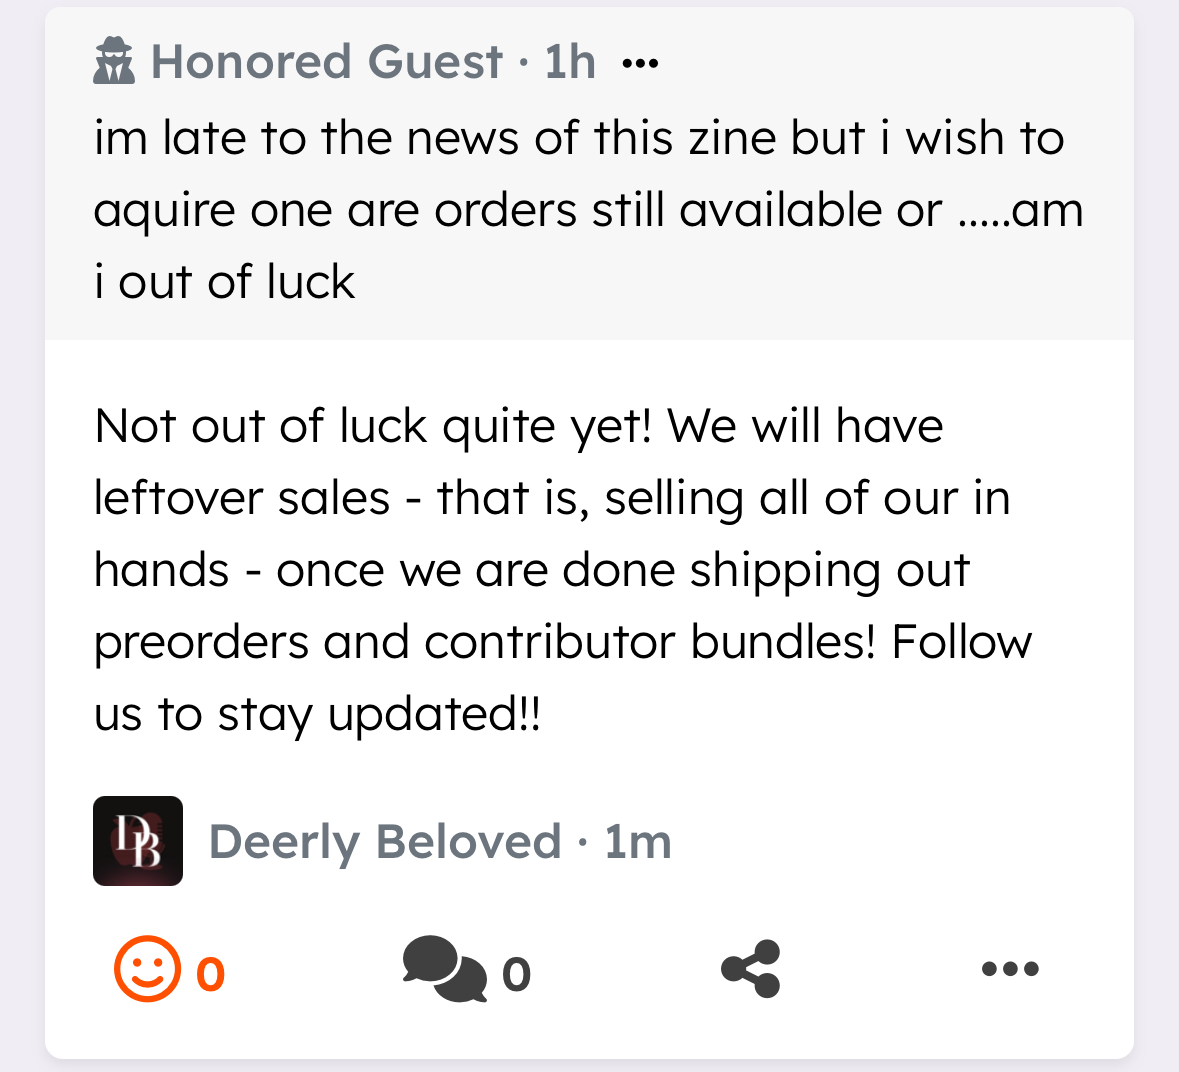1179x1072 pixels.
Task: Click the question's last line "i out of luck"
Action: 225,282
